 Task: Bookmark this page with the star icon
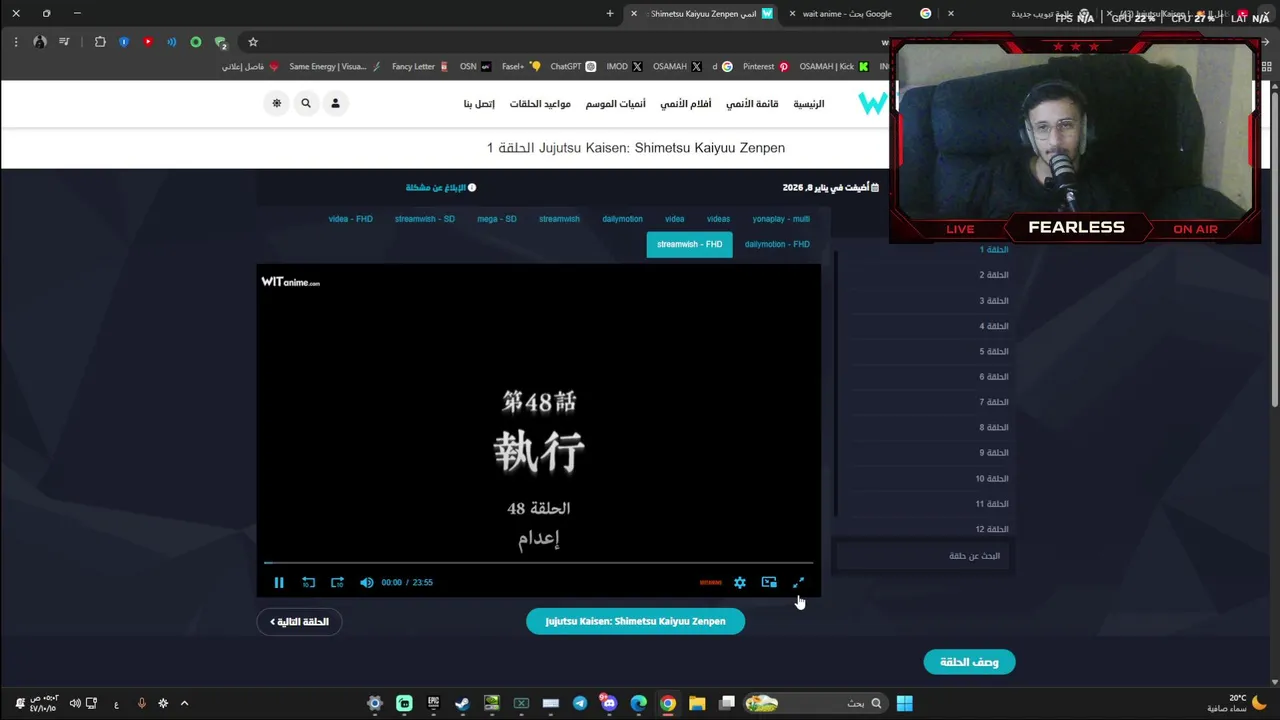click(253, 42)
